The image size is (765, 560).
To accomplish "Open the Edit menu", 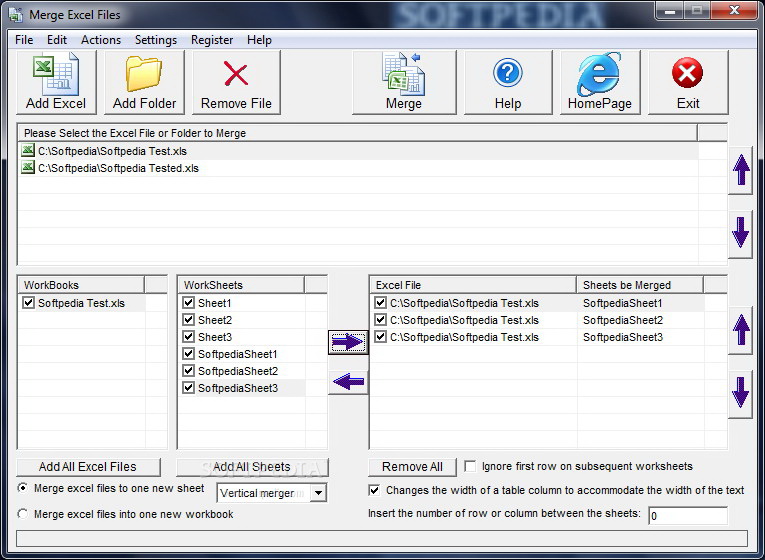I will [57, 40].
